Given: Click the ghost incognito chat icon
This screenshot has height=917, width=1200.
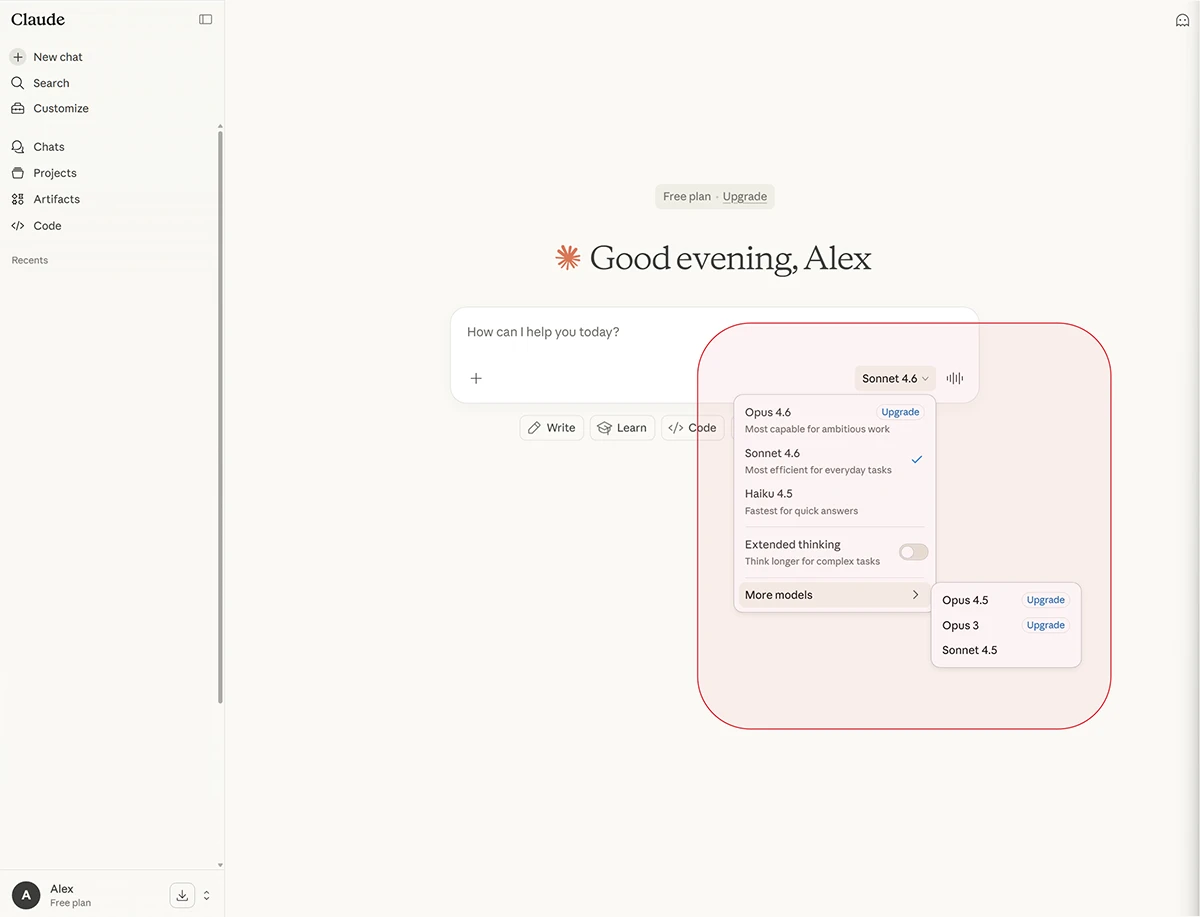Looking at the screenshot, I should (1182, 20).
